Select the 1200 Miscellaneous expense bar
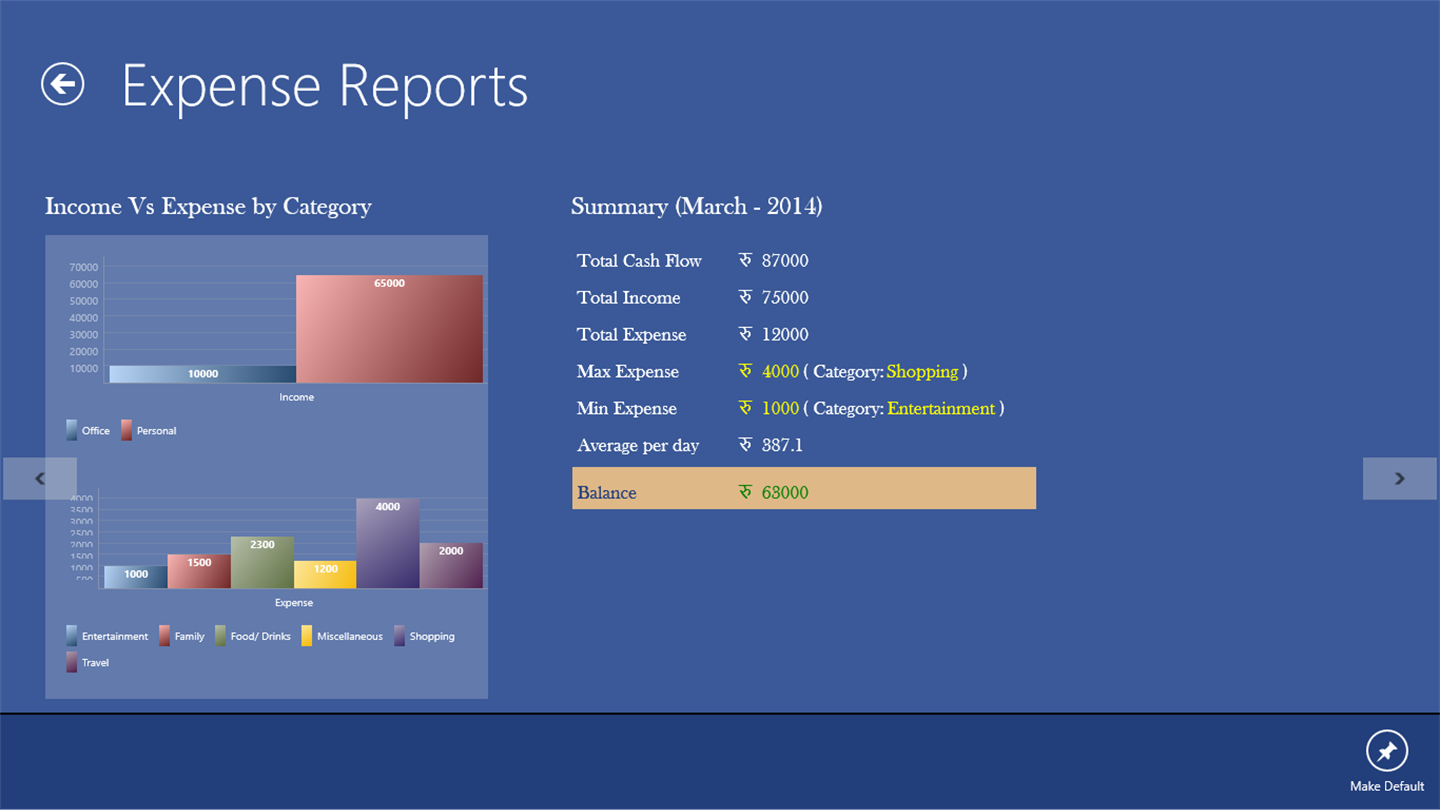 (325, 575)
